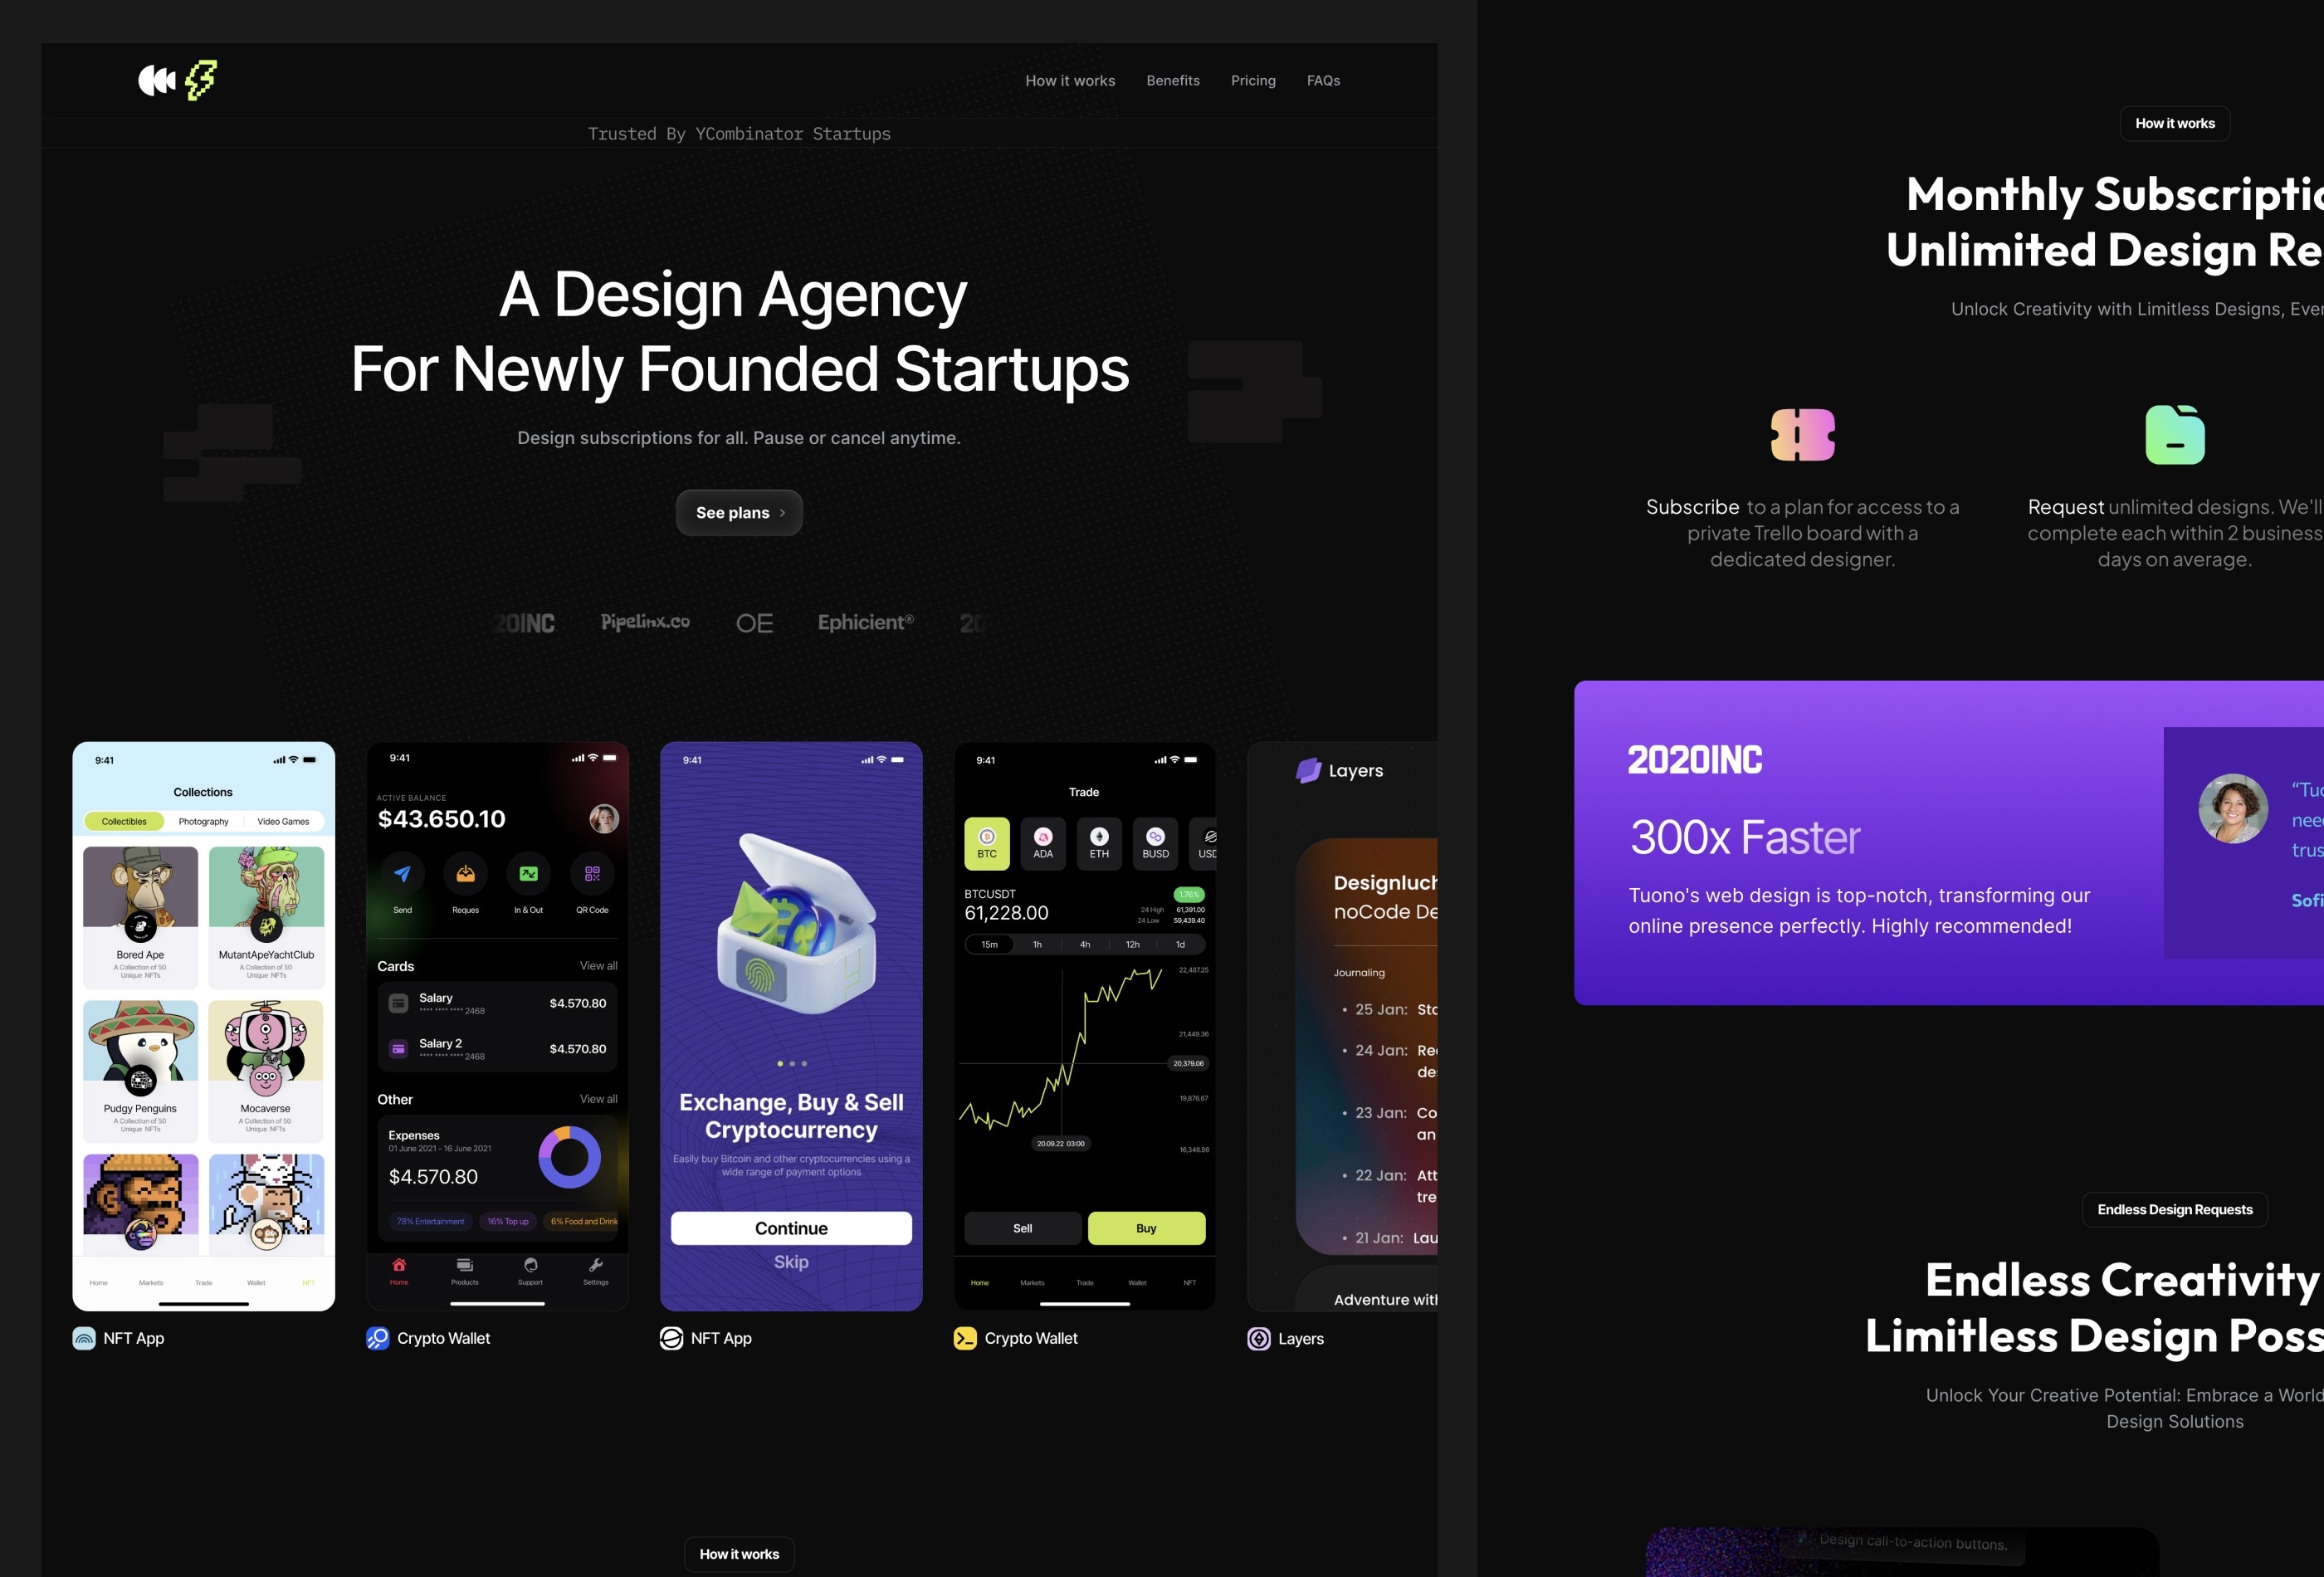
Task: Click See plans button
Action: tap(739, 512)
